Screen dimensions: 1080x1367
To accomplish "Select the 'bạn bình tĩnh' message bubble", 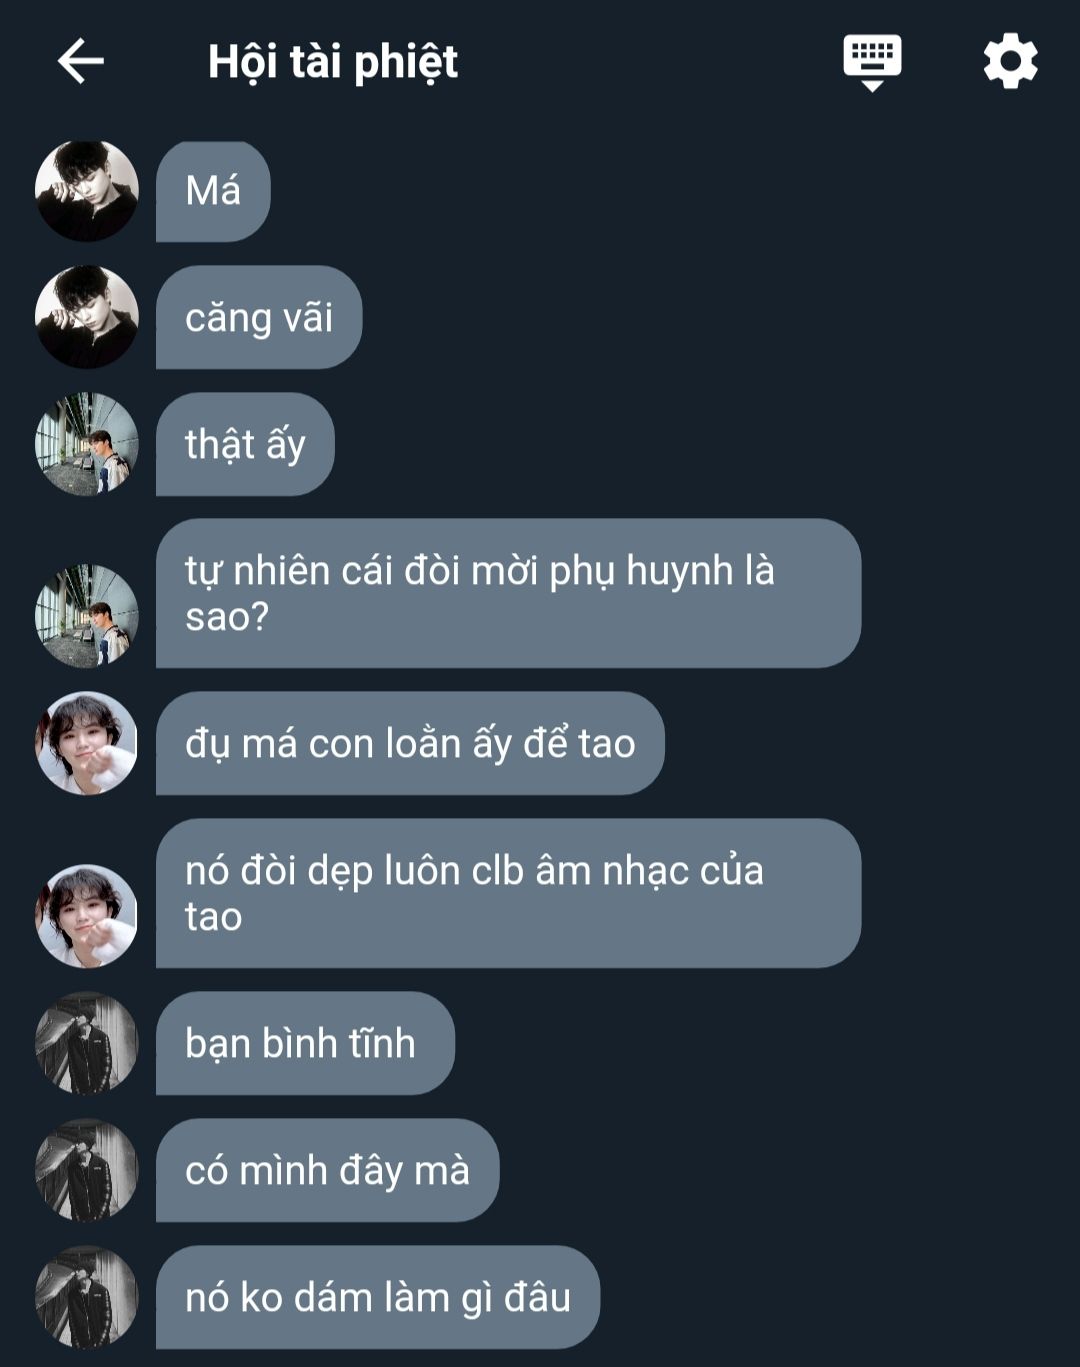I will point(305,1043).
